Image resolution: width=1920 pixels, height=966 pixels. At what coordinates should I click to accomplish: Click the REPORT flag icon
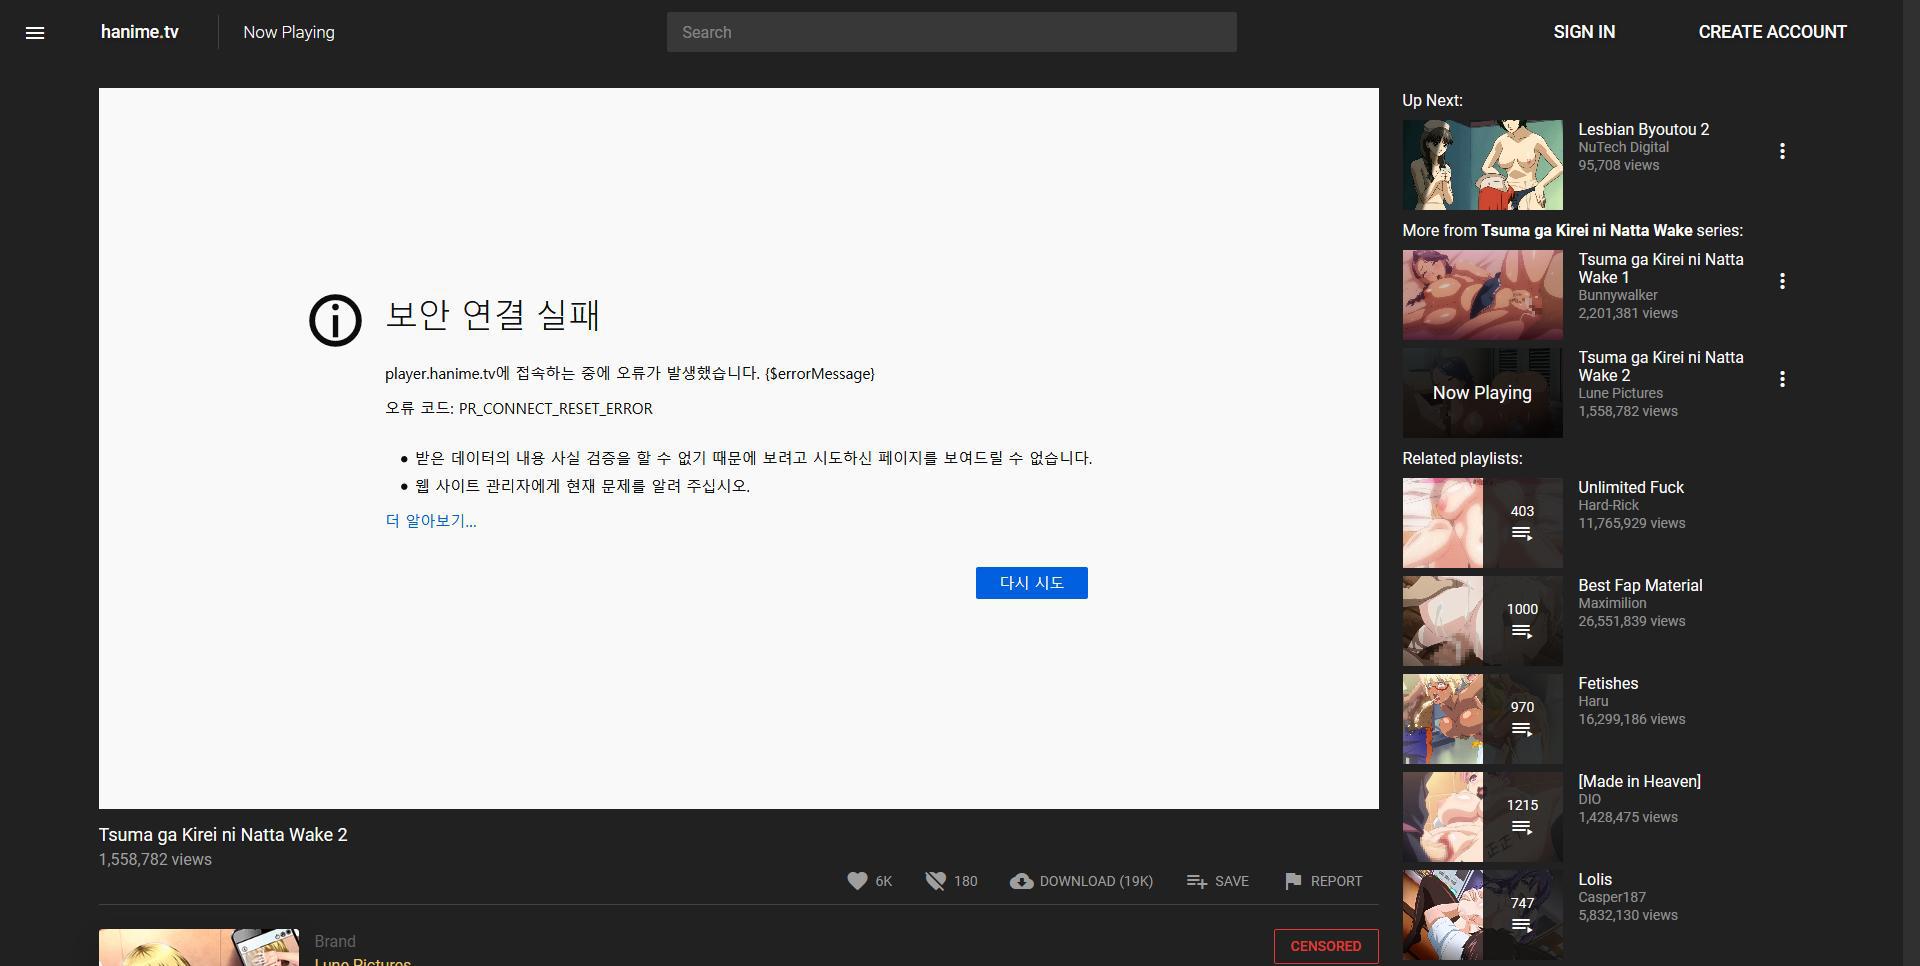pyautogui.click(x=1293, y=881)
